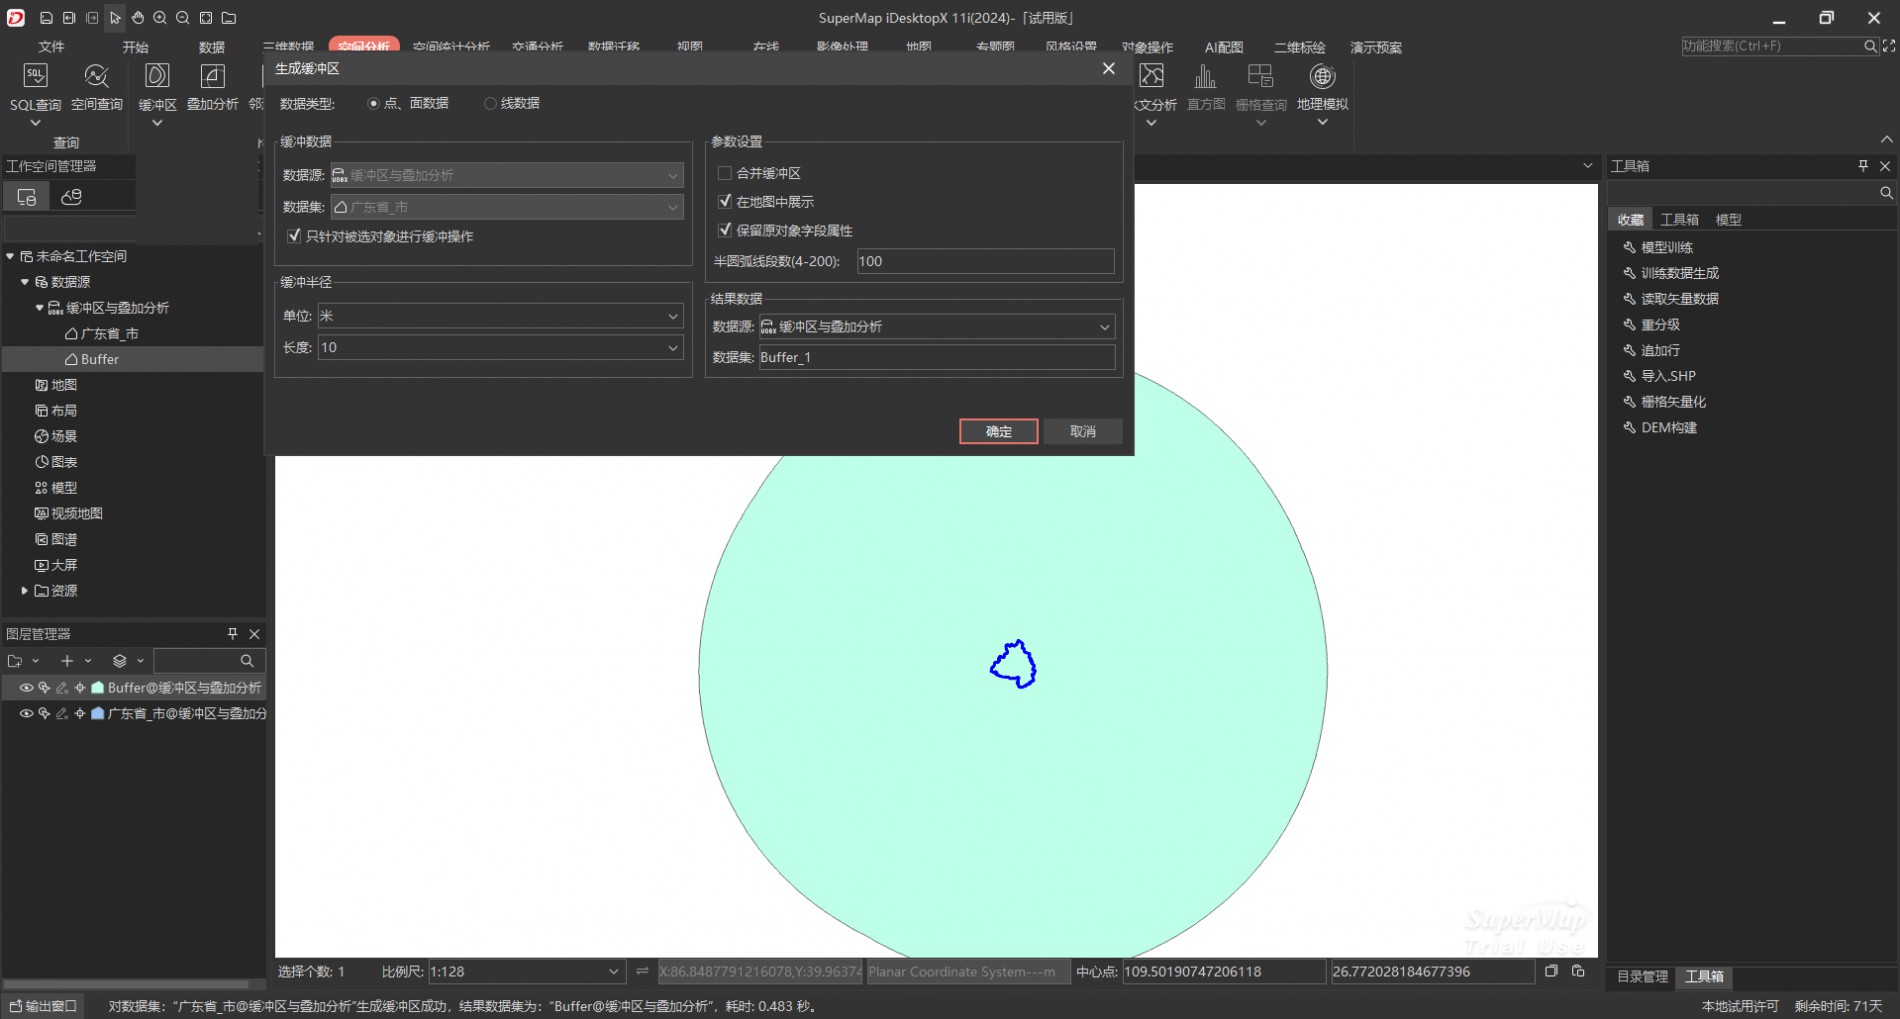Click 取消 in buffer dialog
Screen dimensions: 1900x1019
[1082, 431]
